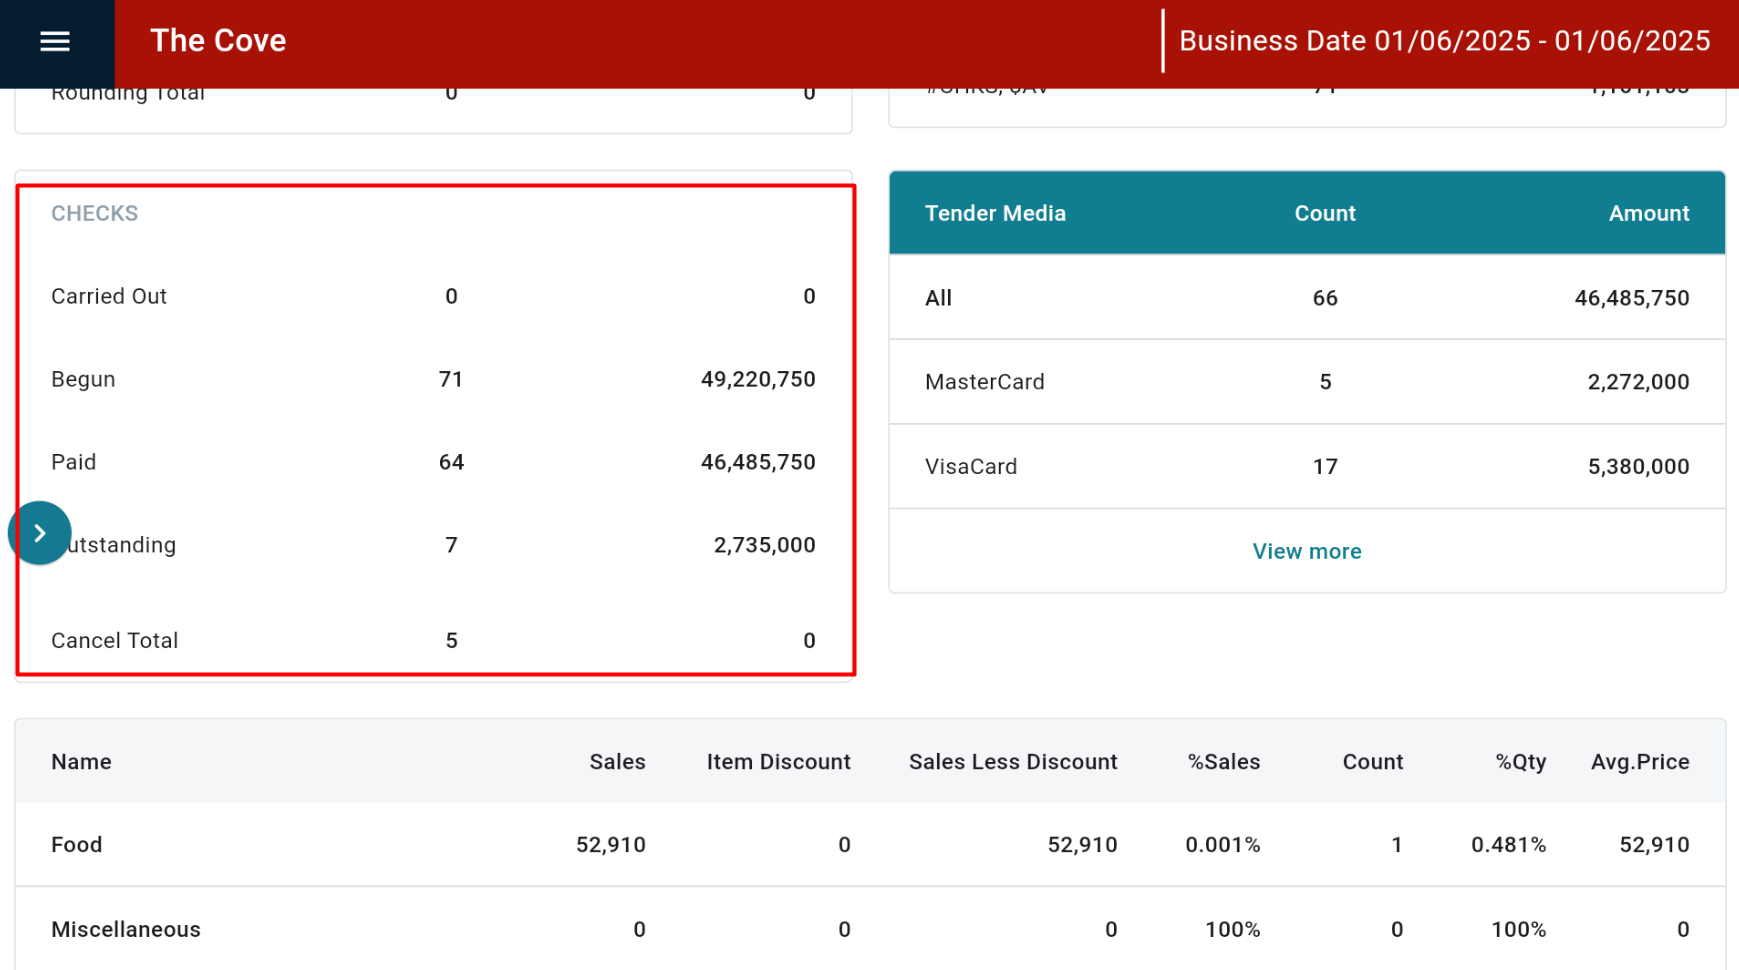Click the View more link
The height and width of the screenshot is (970, 1739).
coord(1306,551)
